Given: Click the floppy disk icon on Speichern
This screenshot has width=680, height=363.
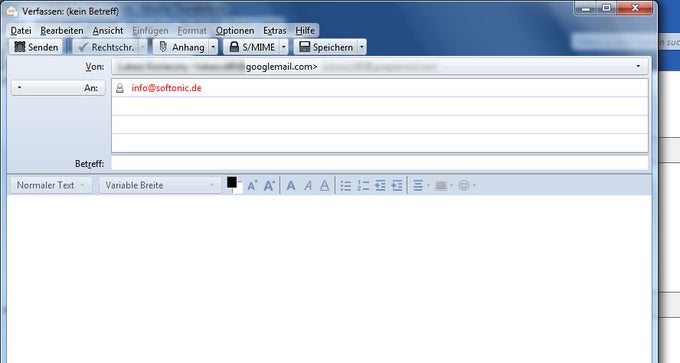Looking at the screenshot, I should 305,47.
